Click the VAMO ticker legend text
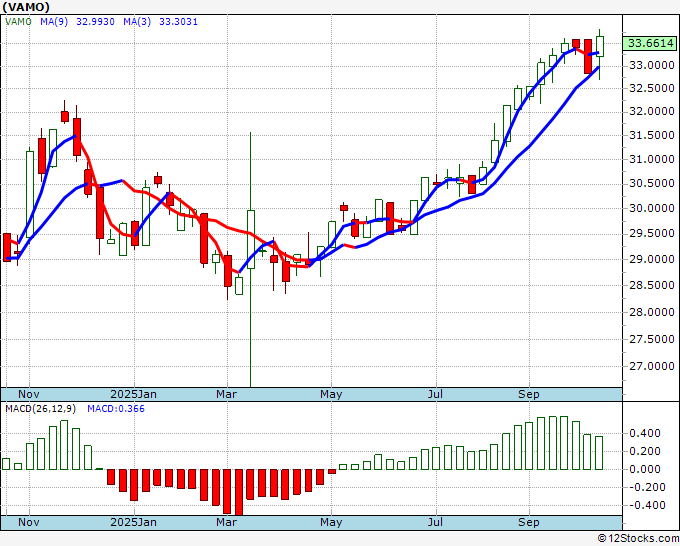 point(18,22)
